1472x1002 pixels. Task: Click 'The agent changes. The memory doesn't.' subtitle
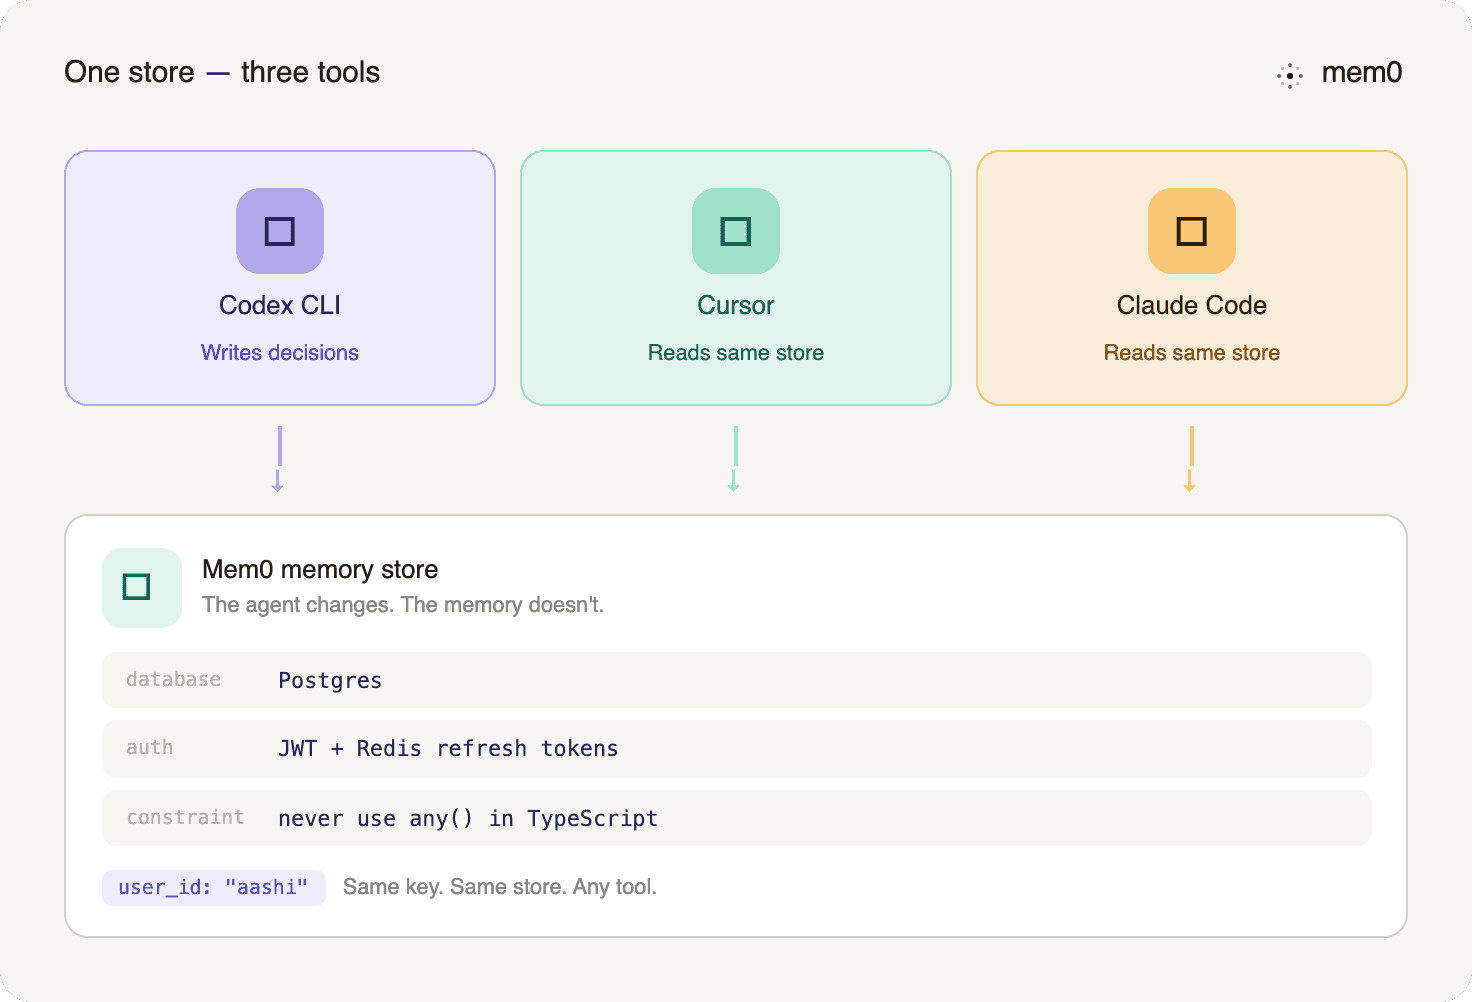tap(403, 605)
